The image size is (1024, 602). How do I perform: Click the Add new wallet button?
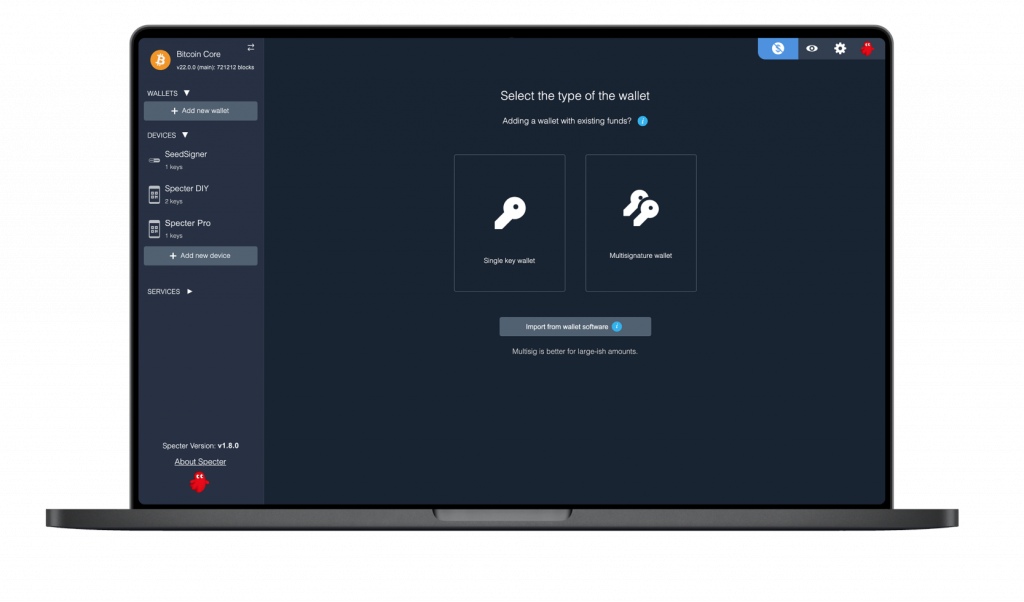(200, 110)
